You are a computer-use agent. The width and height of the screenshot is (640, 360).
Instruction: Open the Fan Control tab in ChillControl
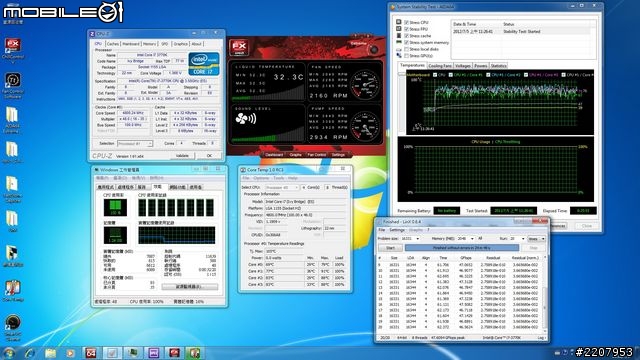tap(316, 155)
